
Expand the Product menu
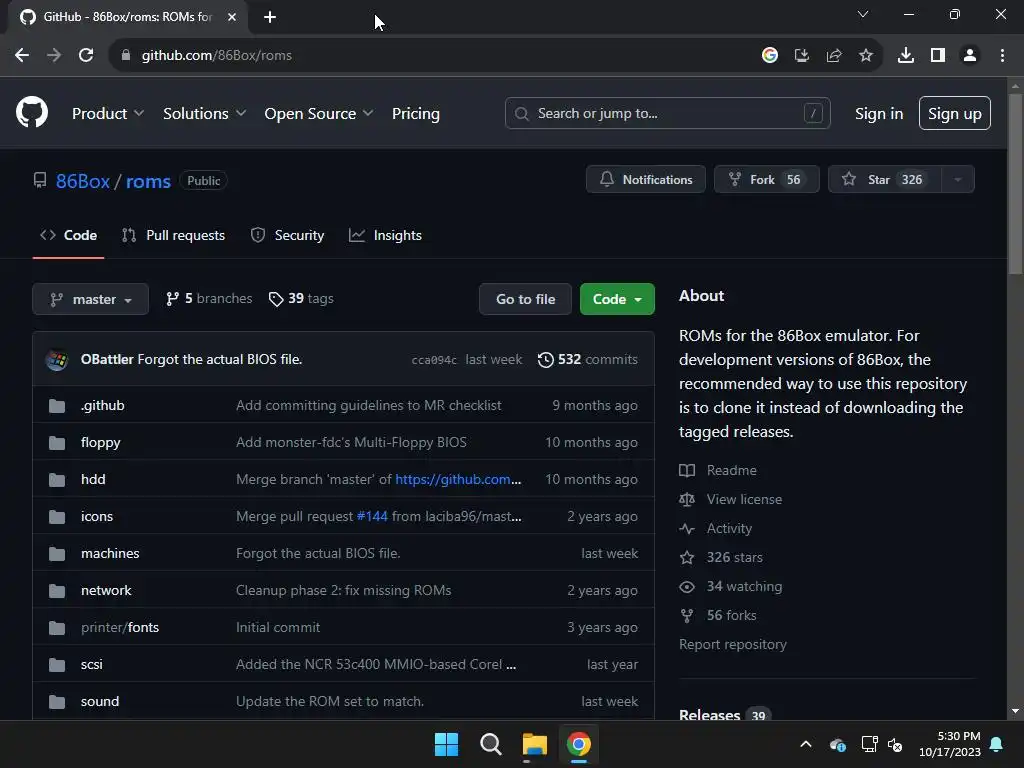[108, 113]
